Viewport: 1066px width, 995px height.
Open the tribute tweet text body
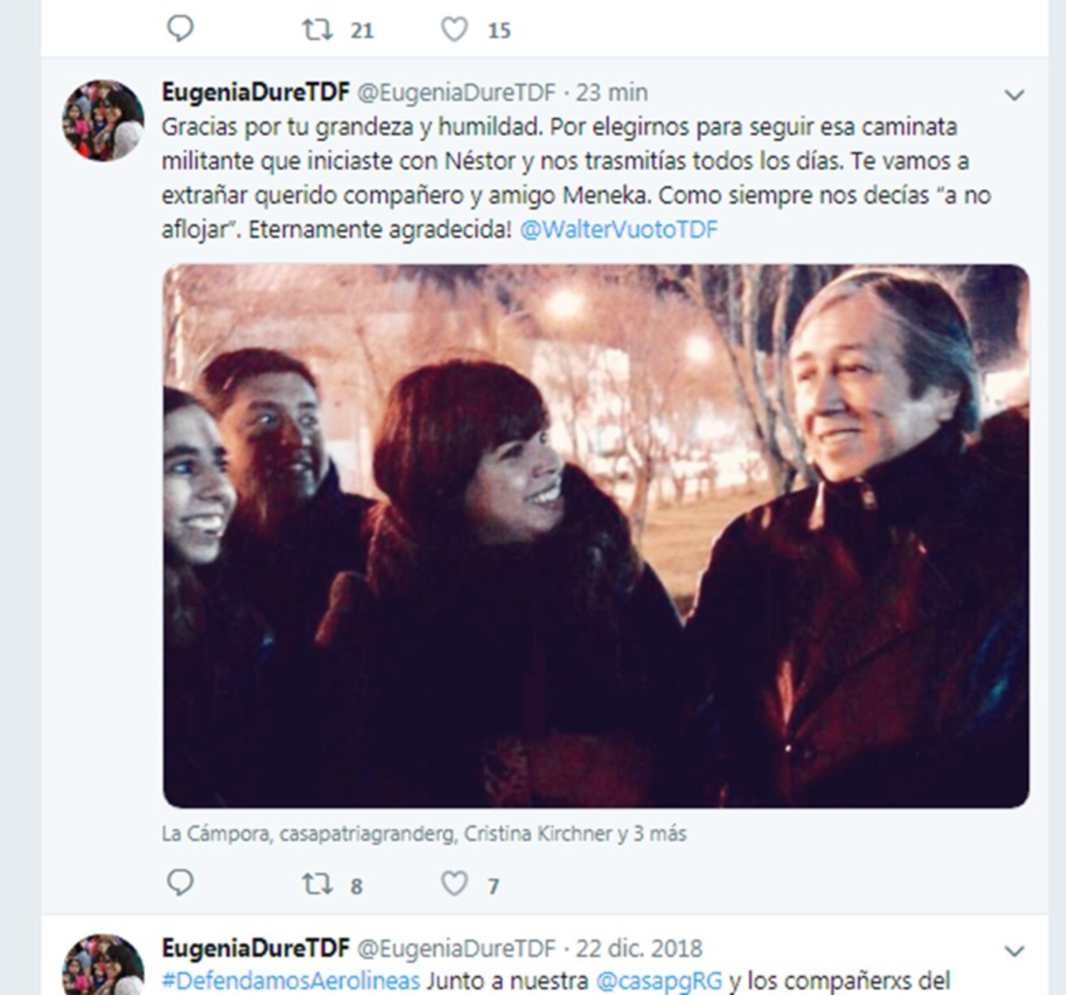576,178
